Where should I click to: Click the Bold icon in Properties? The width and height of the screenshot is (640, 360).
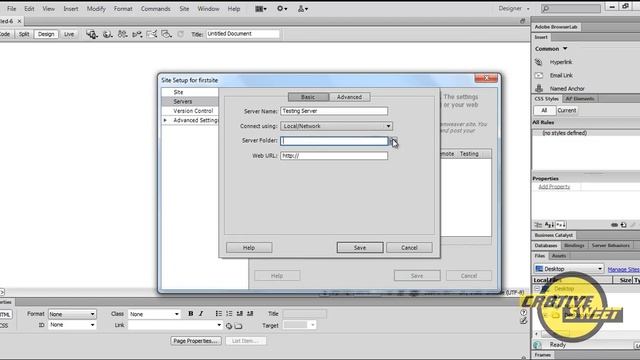[191, 313]
